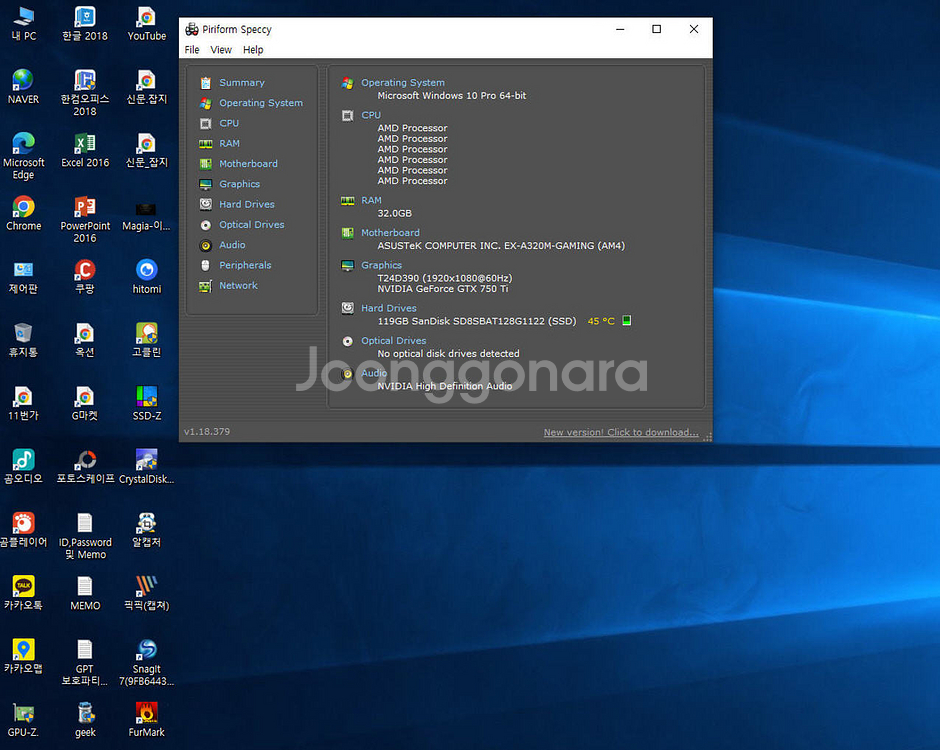This screenshot has width=940, height=750.
Task: Select the 한컴오피스 2018 desktop icon
Action: [85, 93]
